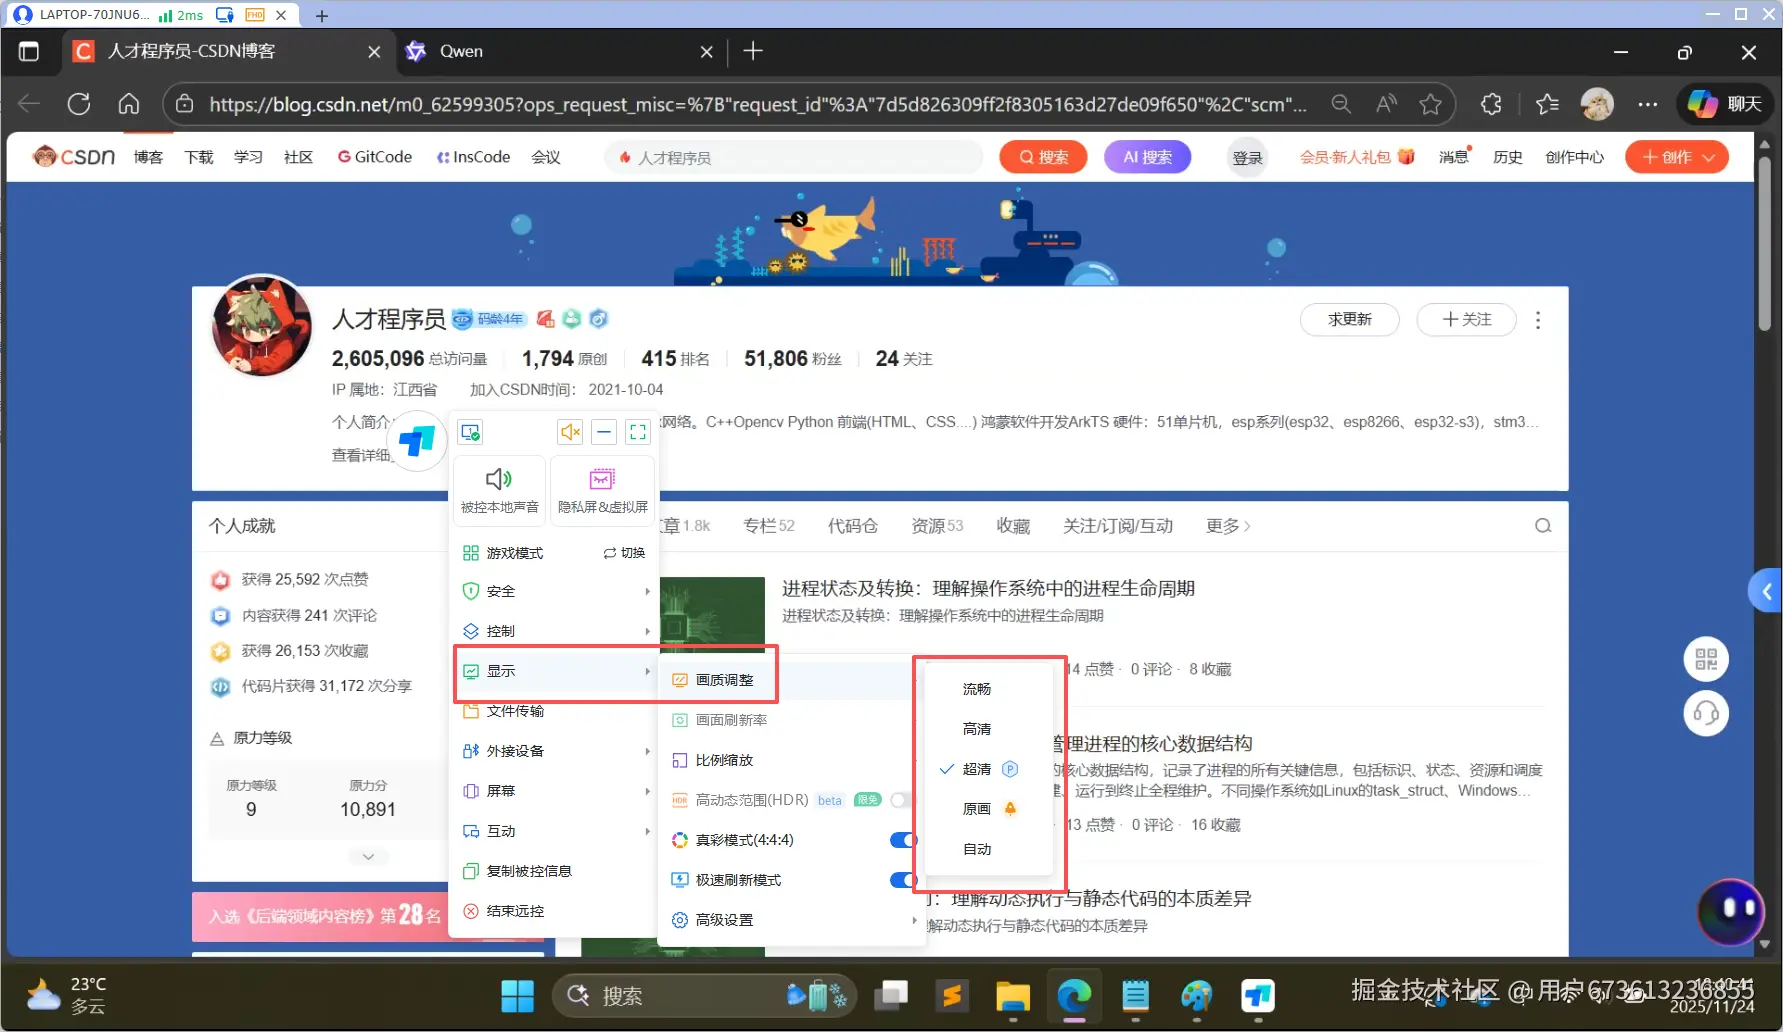The width and height of the screenshot is (1783, 1032).
Task: Expand the 互动 submenu
Action: (556, 831)
